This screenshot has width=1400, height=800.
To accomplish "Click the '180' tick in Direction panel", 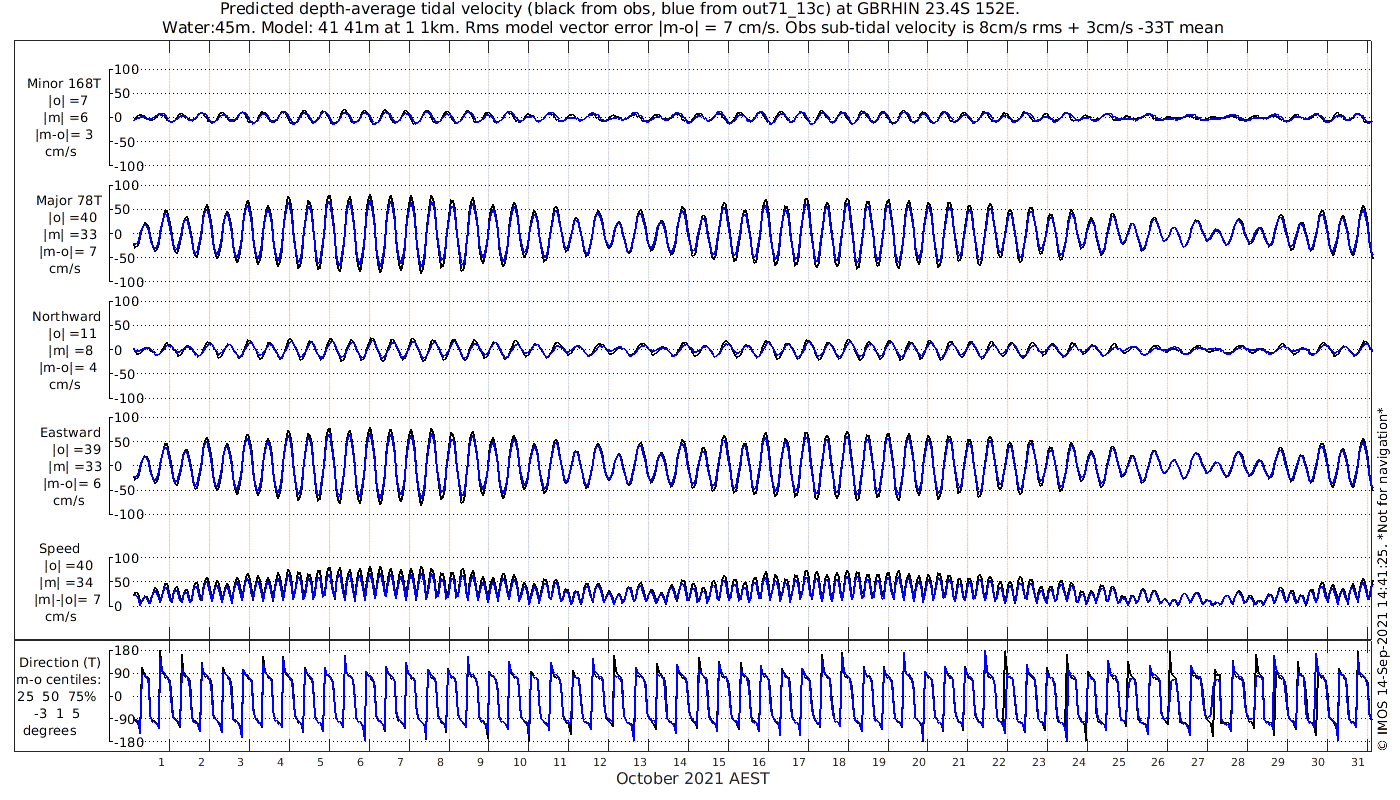I will (x=125, y=652).
